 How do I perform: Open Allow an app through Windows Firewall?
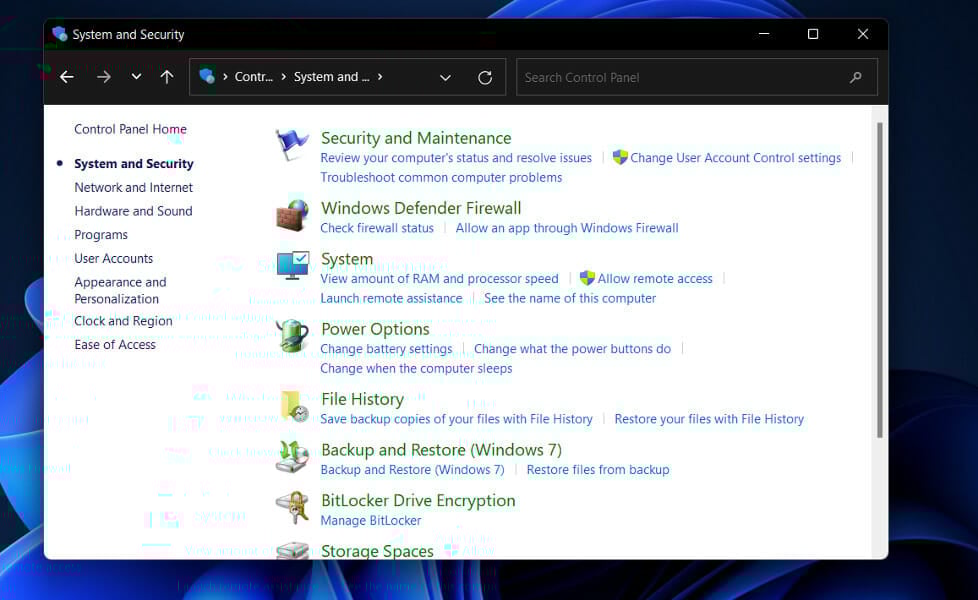[567, 228]
